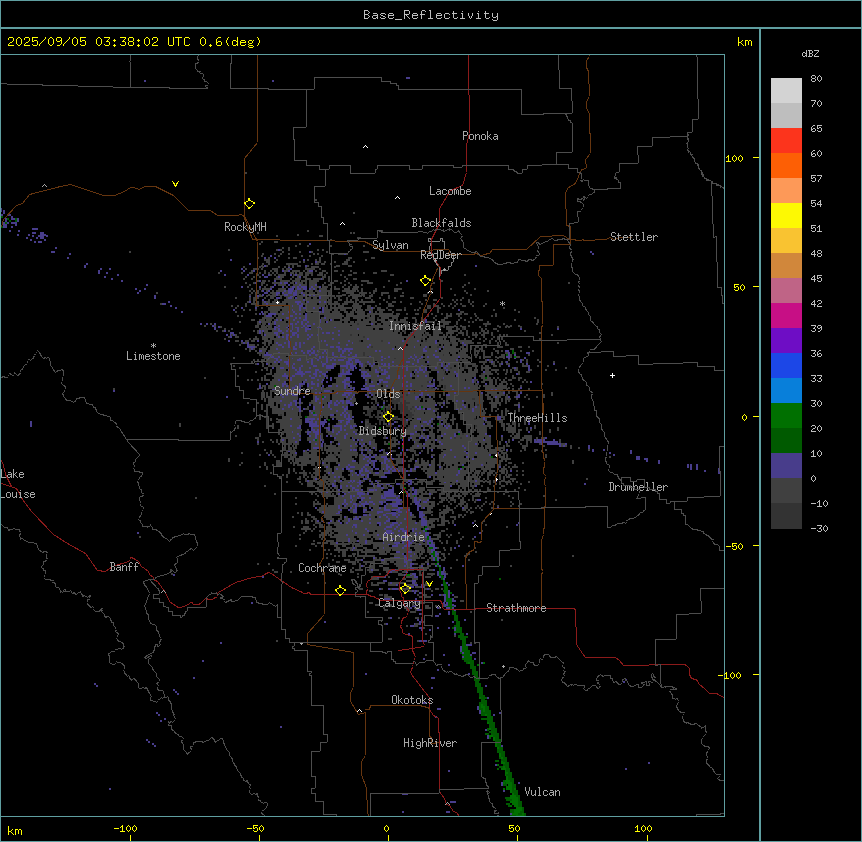
Task: Click the Banff label
Action: click(124, 567)
